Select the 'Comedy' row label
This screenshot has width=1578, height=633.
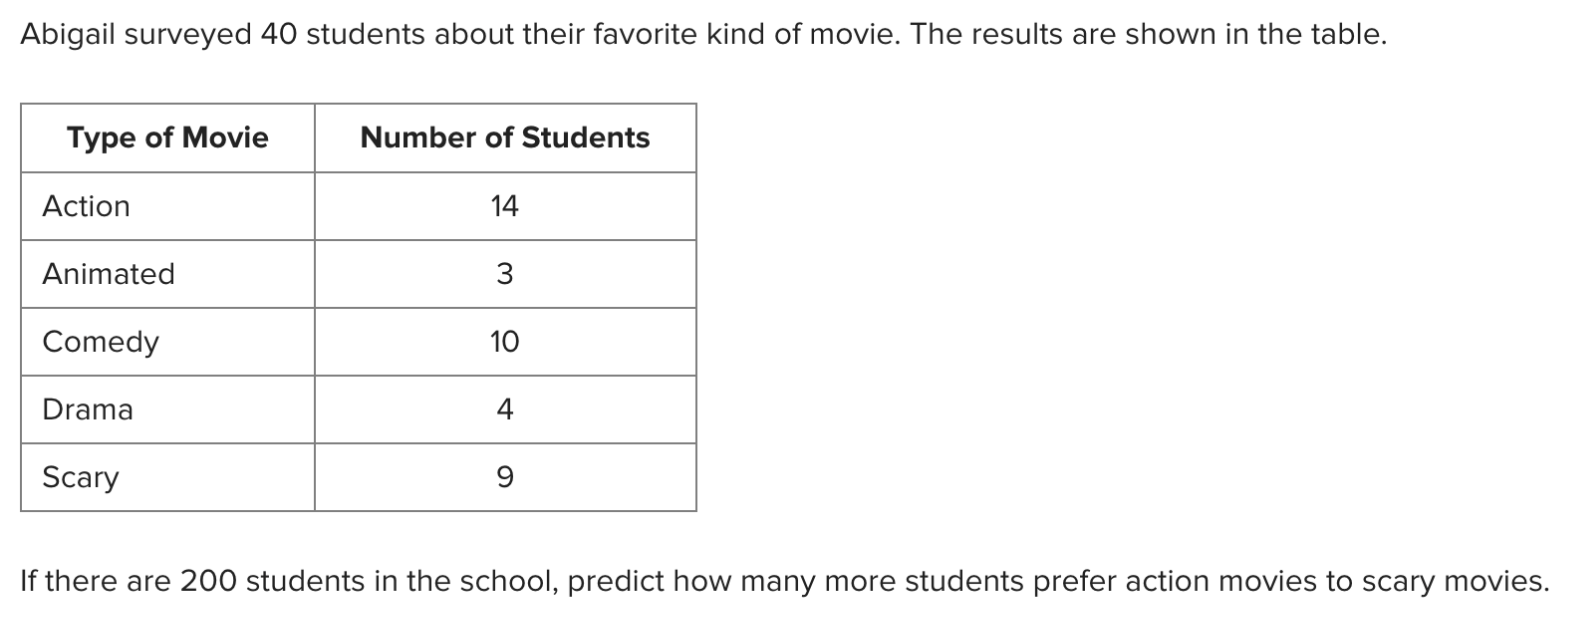click(100, 342)
